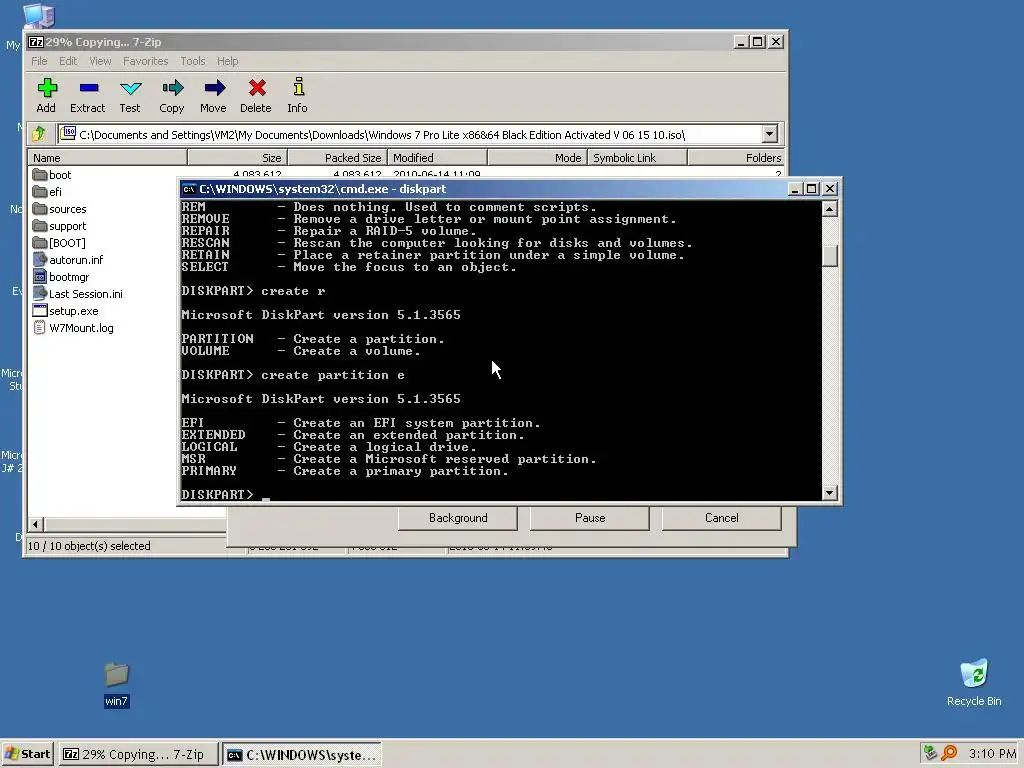Switch to 7-Zip taskbar button

pyautogui.click(x=138, y=754)
